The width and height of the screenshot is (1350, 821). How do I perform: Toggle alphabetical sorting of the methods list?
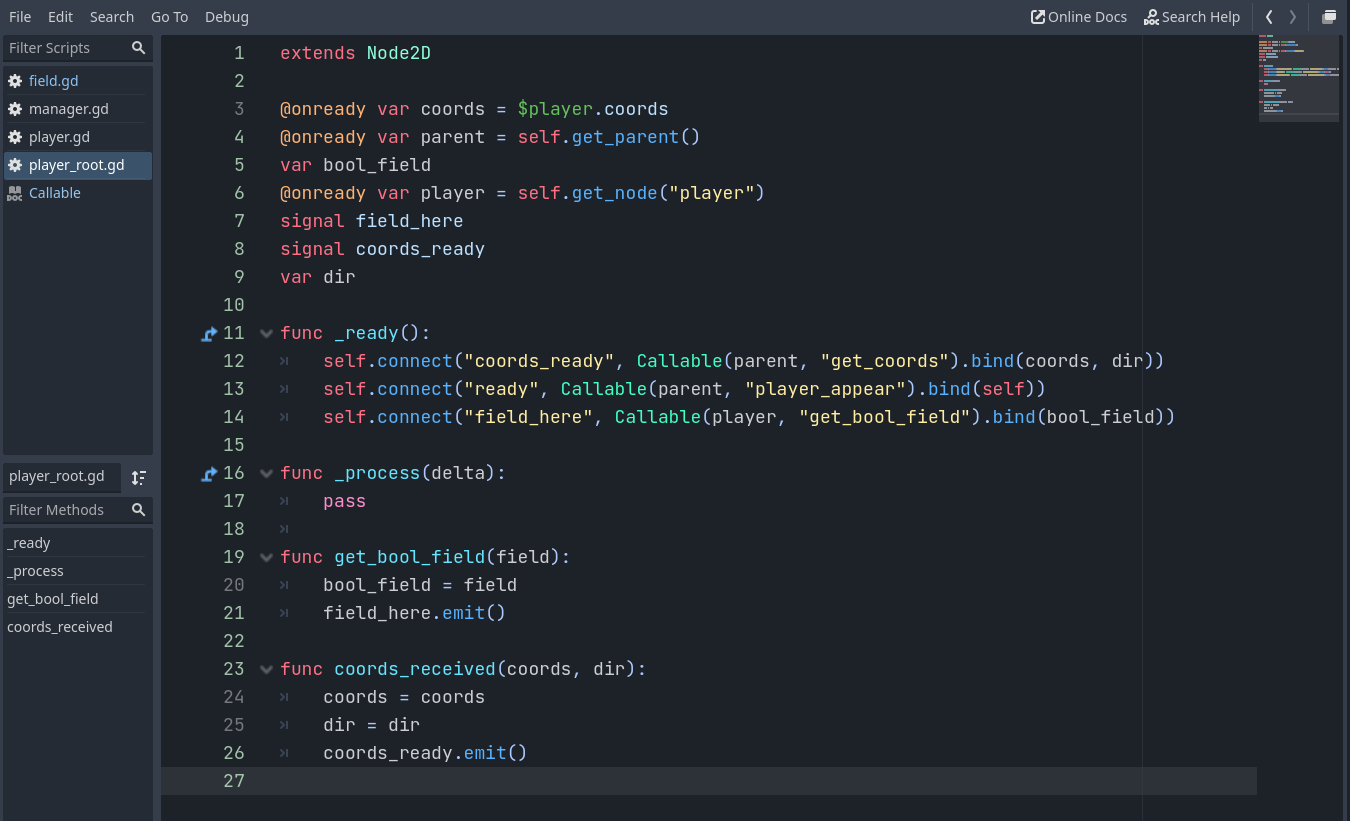139,477
